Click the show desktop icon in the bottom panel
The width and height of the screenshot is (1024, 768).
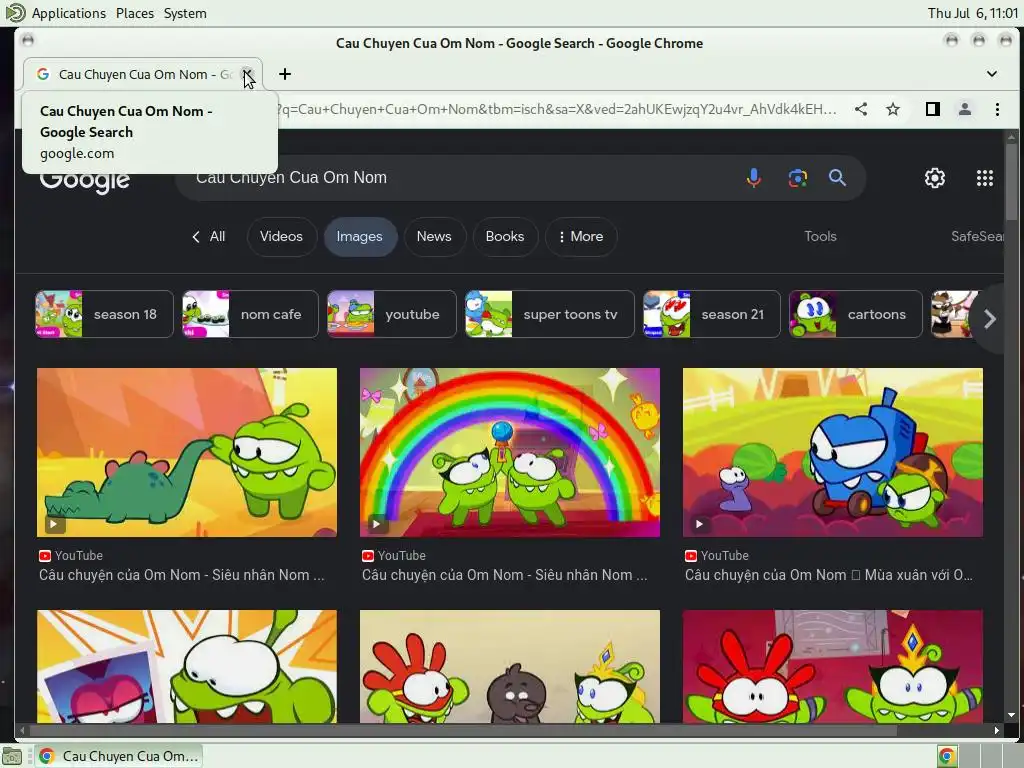tap(12, 756)
